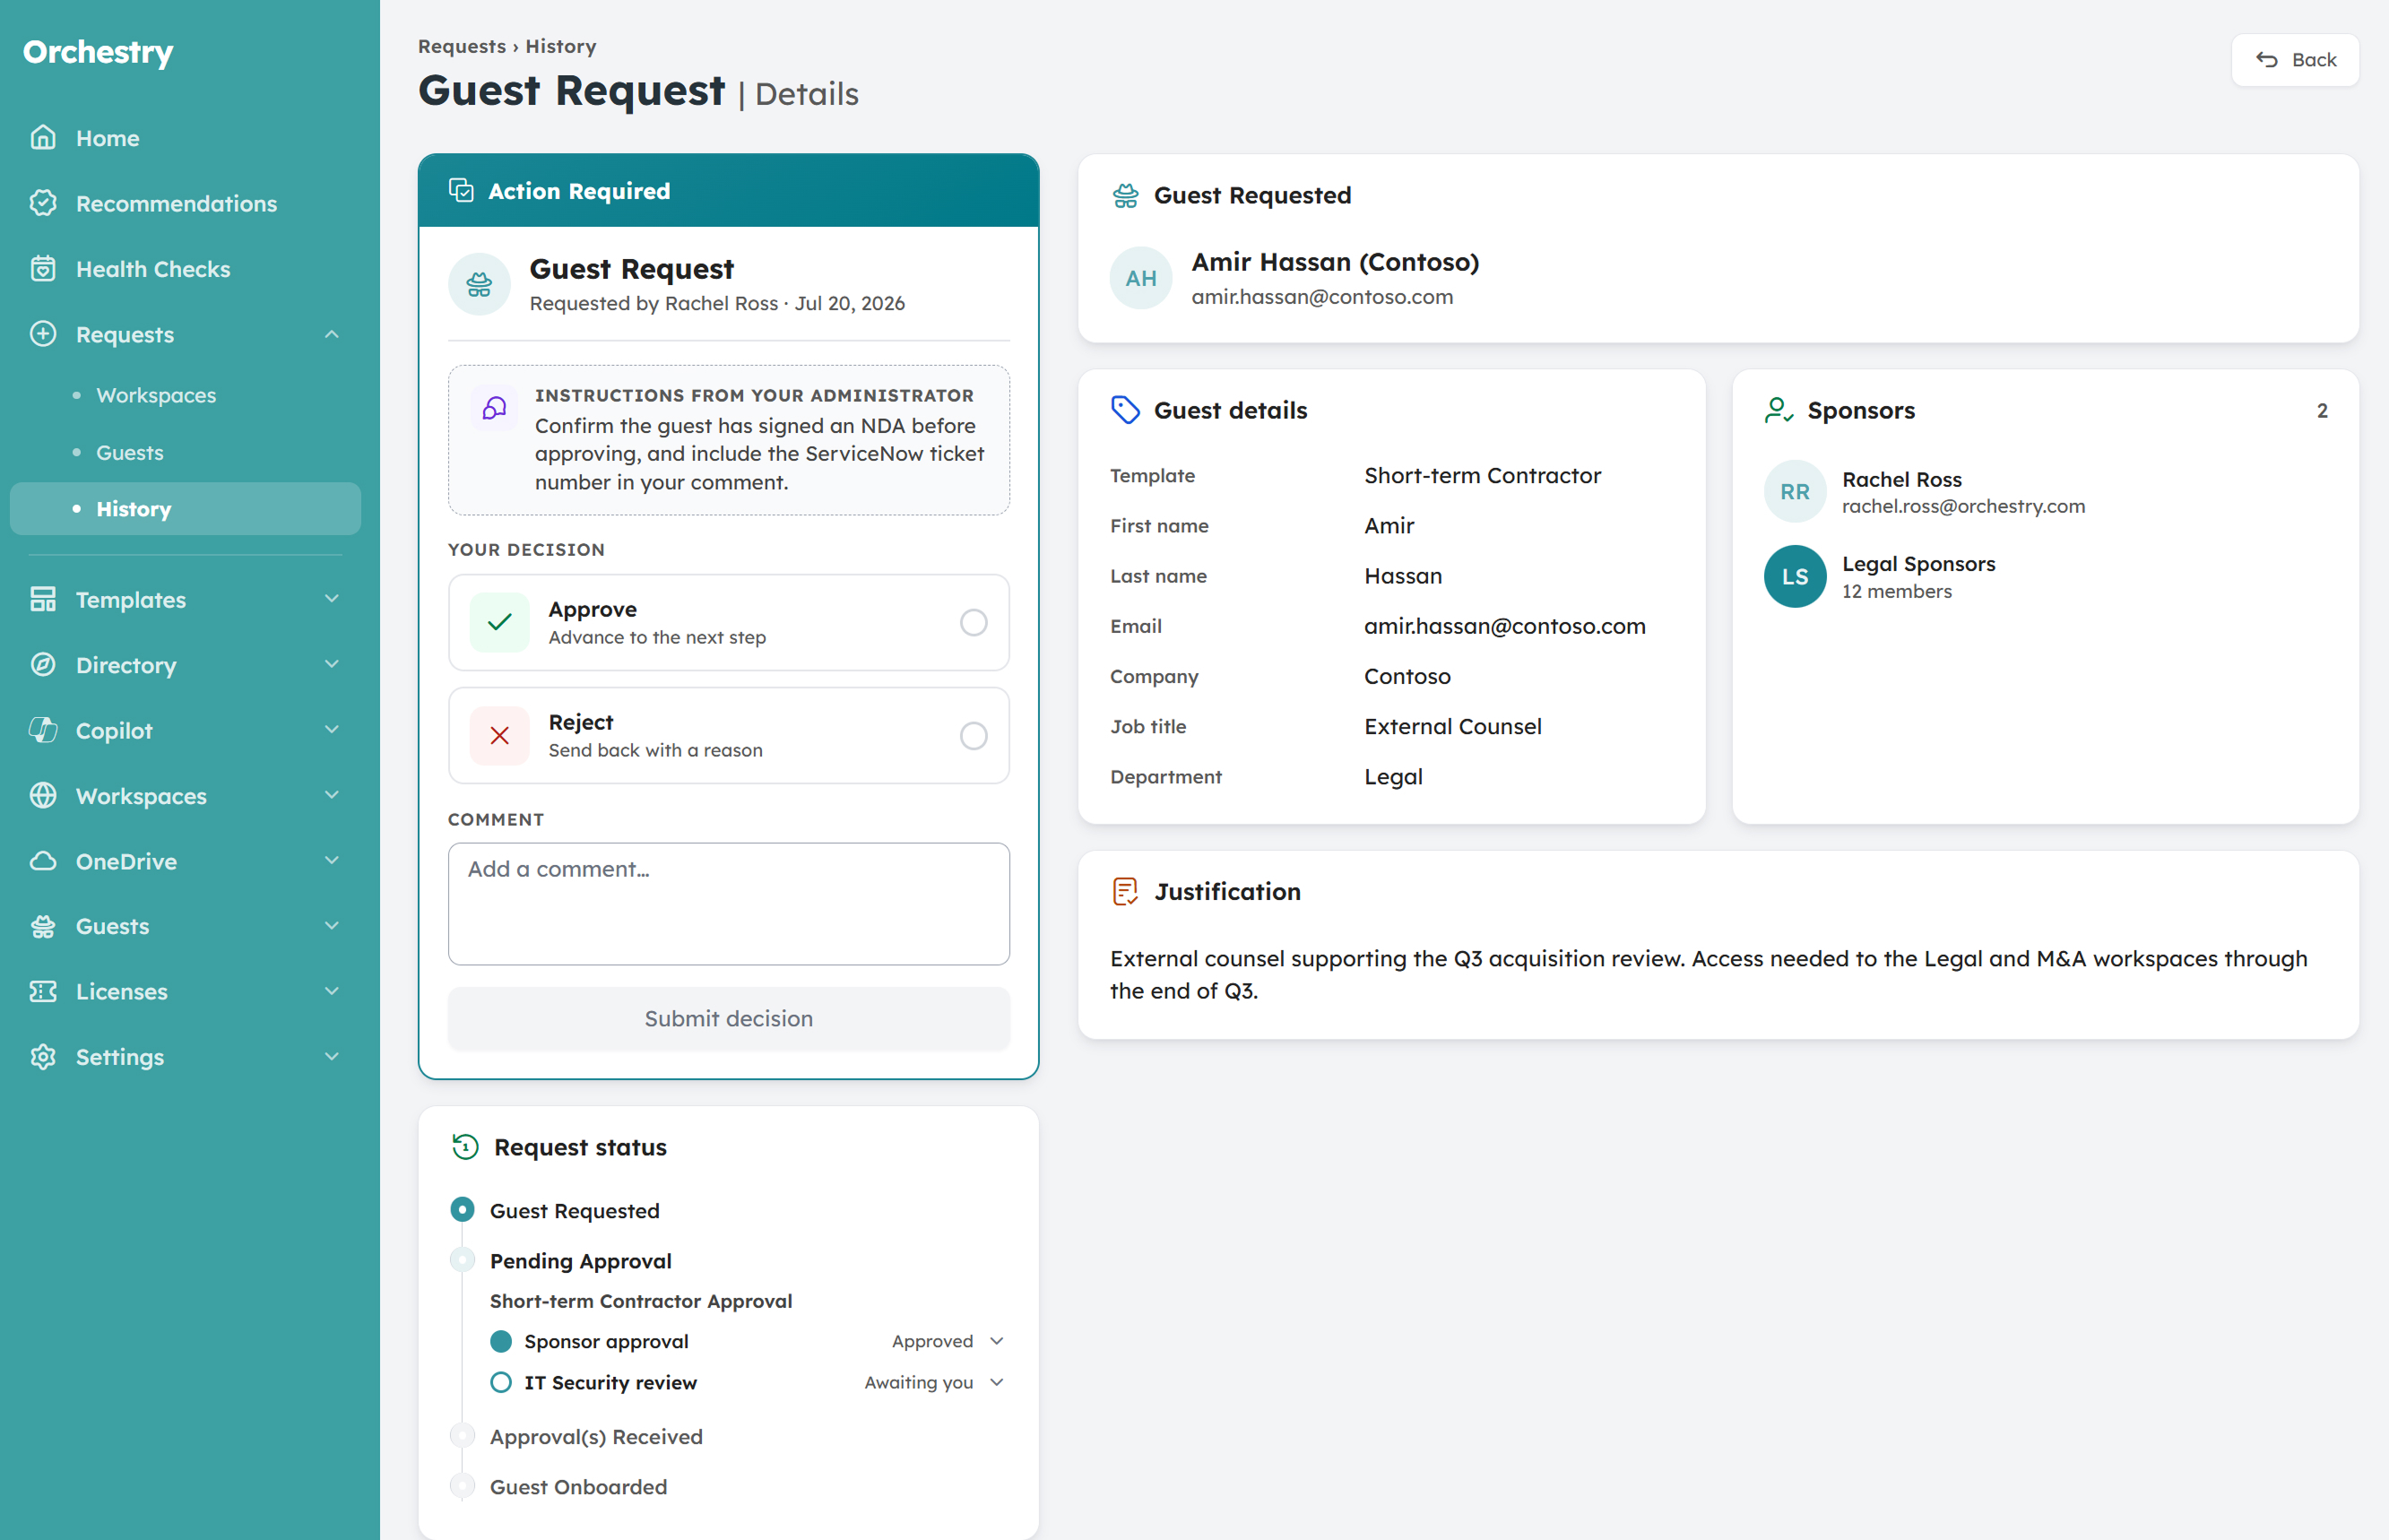Image resolution: width=2389 pixels, height=1540 pixels.
Task: Click the Justification note icon
Action: [x=1126, y=891]
